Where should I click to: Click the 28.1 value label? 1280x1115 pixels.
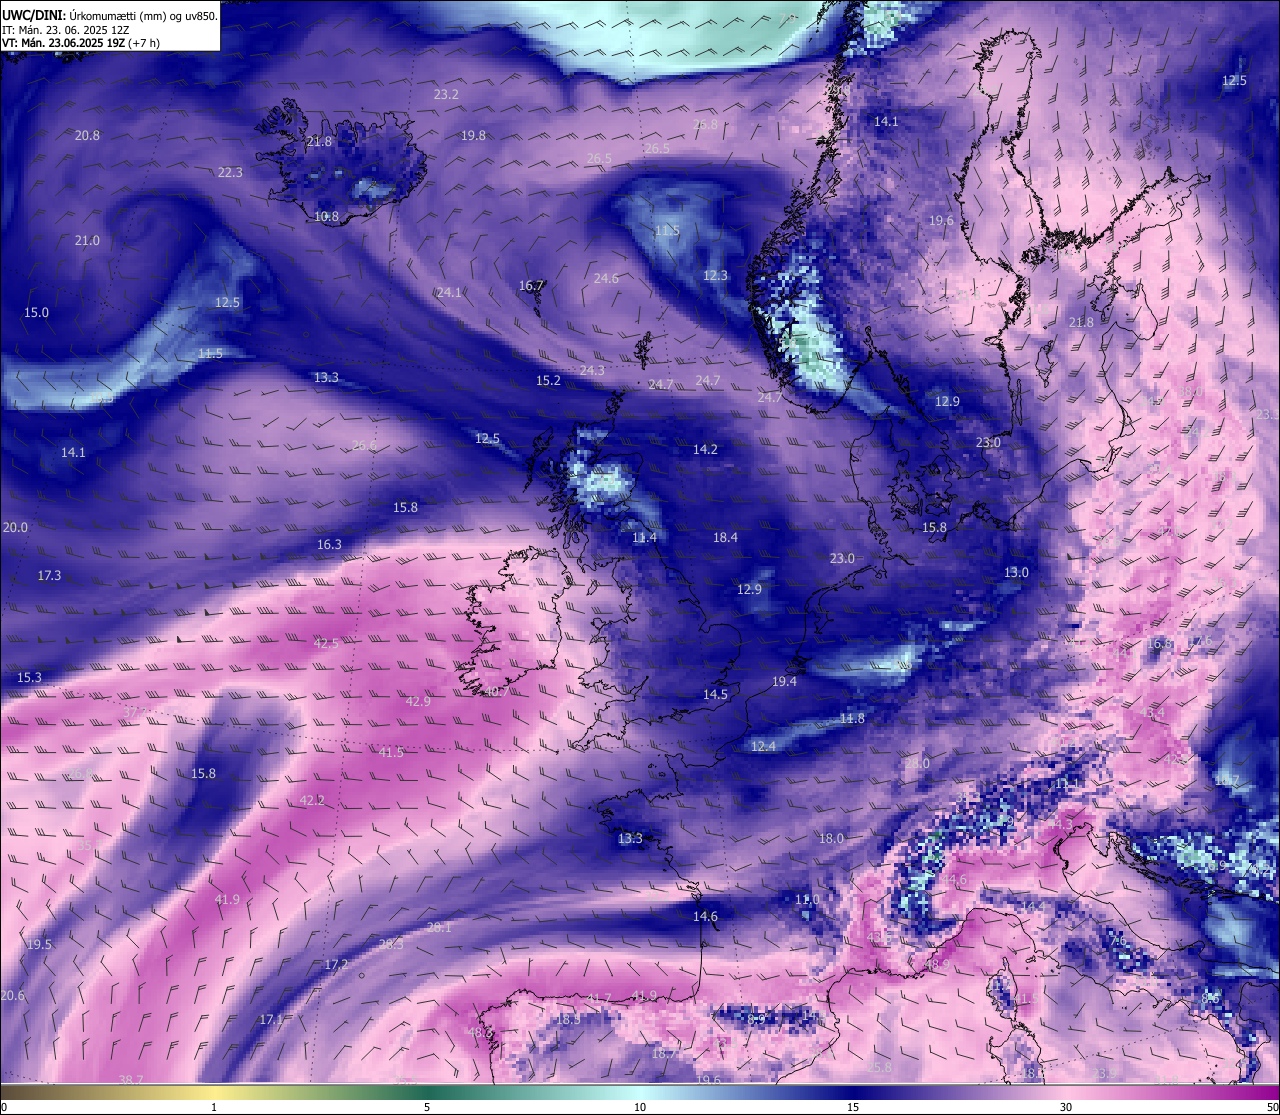click(439, 928)
